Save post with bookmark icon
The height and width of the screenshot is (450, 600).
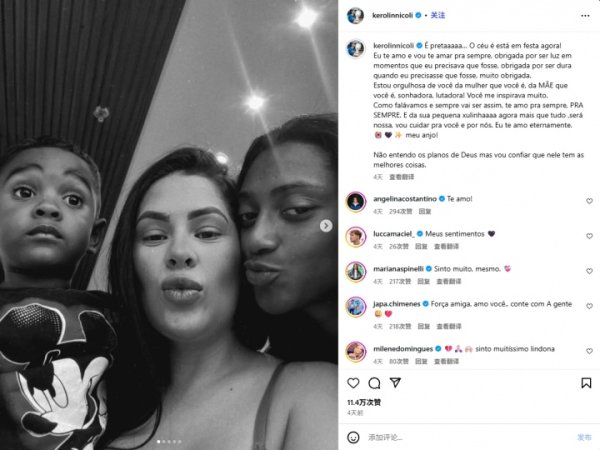pos(586,383)
